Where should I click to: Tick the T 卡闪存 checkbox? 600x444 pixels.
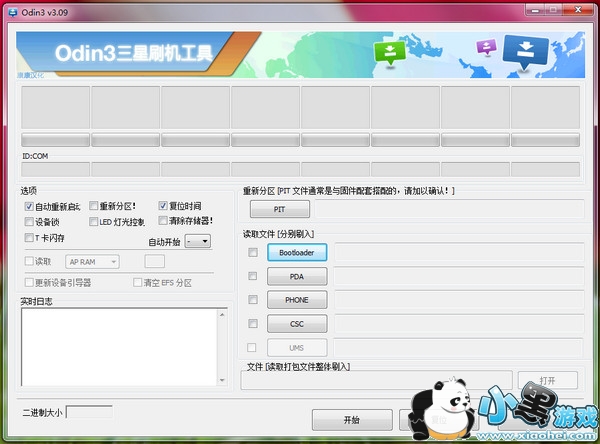(29, 238)
